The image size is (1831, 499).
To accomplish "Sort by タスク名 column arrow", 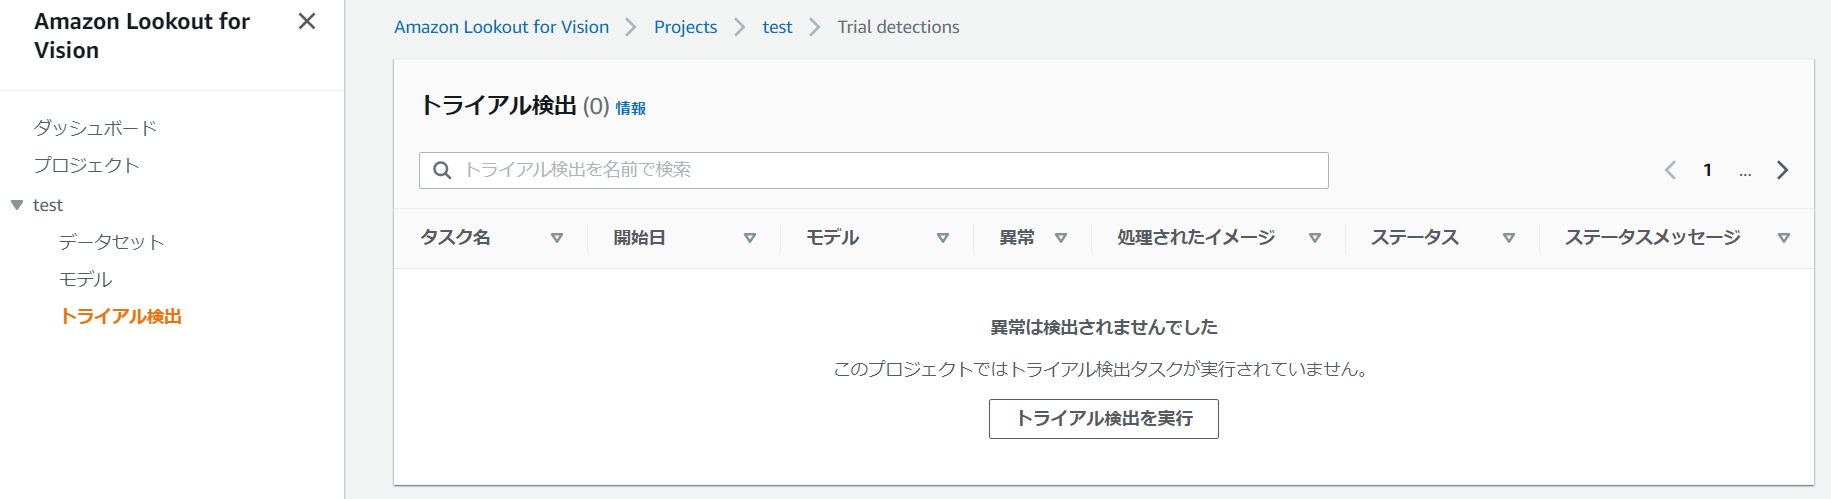I will point(557,238).
